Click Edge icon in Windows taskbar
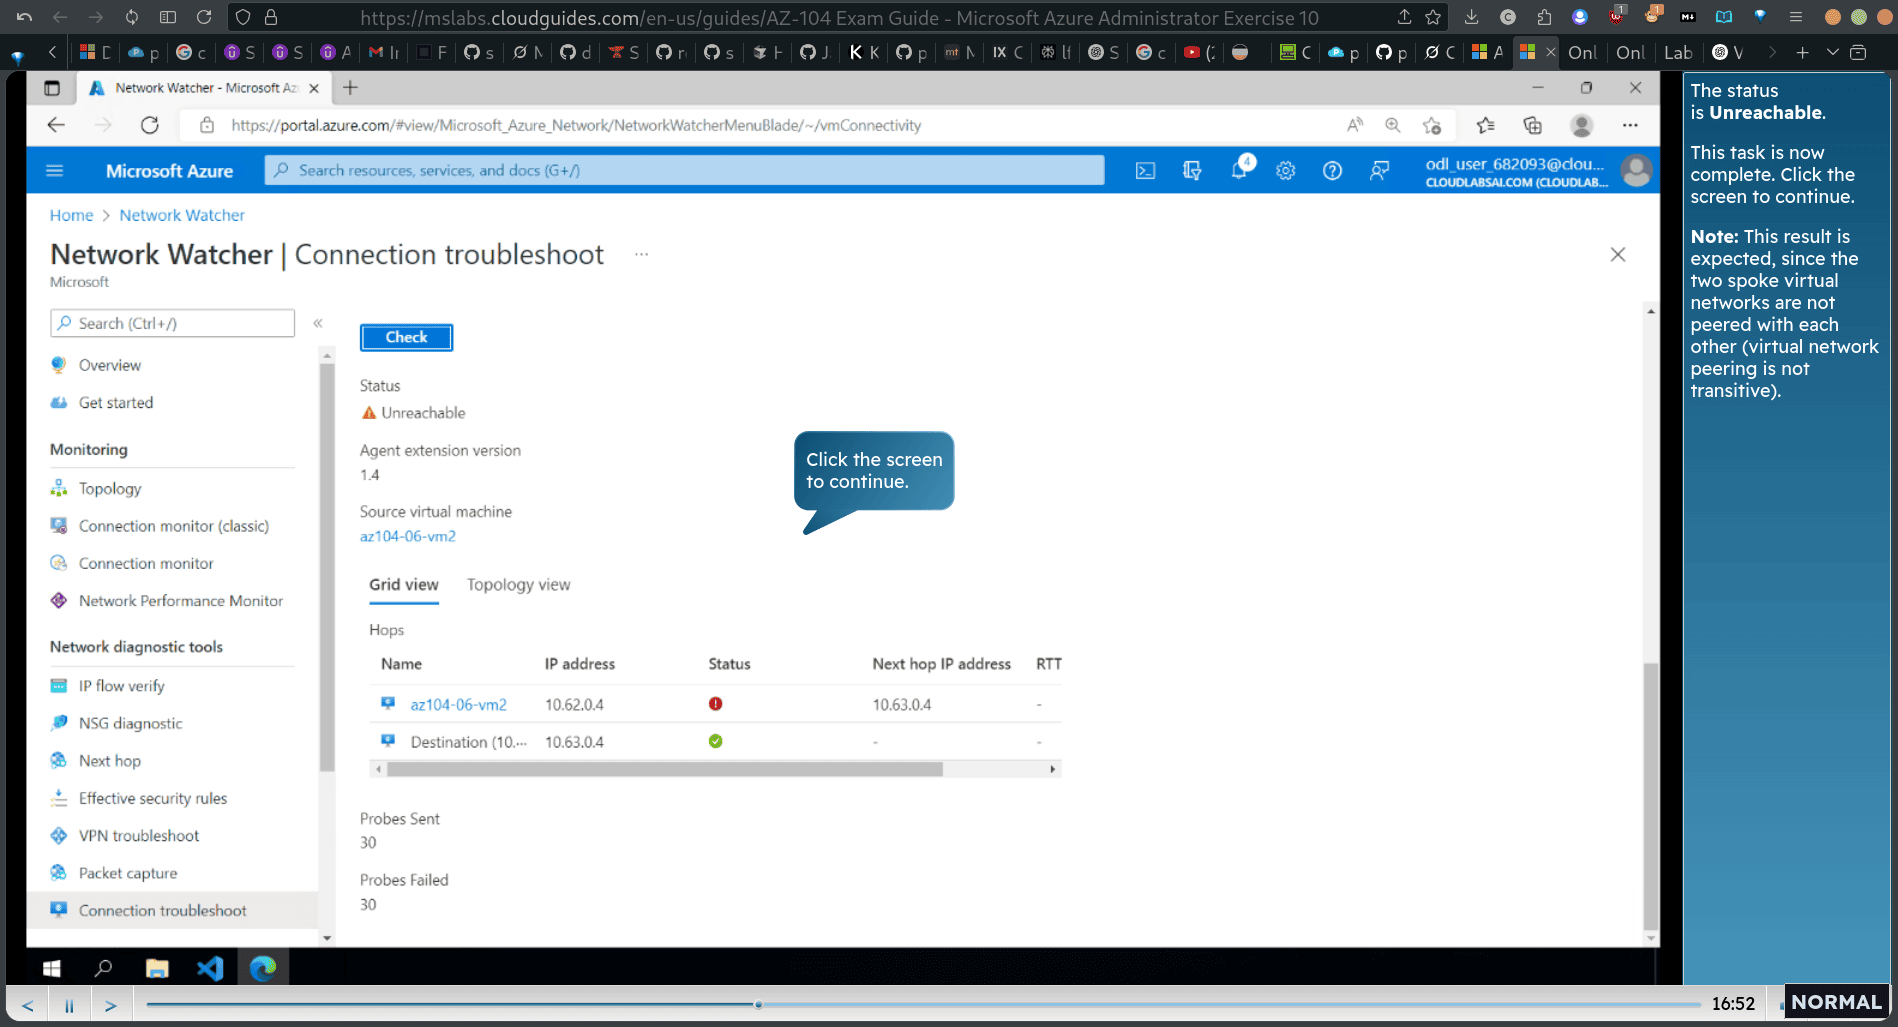Image resolution: width=1898 pixels, height=1027 pixels. [x=263, y=968]
